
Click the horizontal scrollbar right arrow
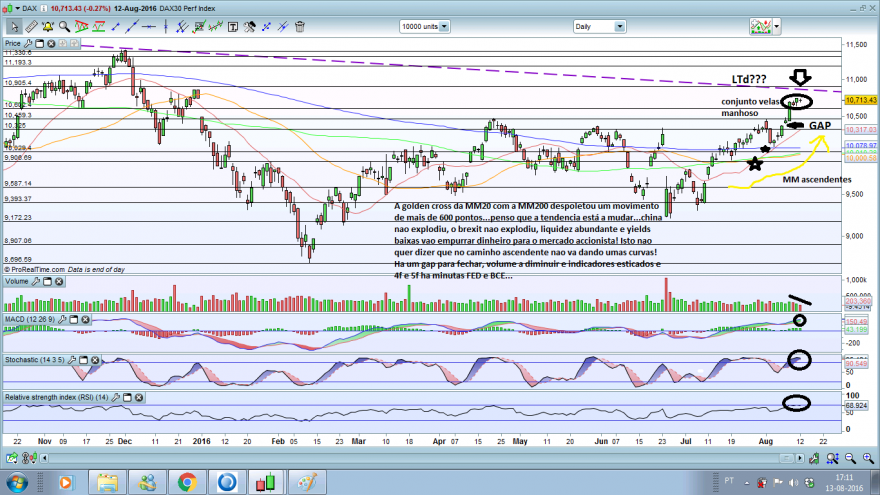pos(800,459)
